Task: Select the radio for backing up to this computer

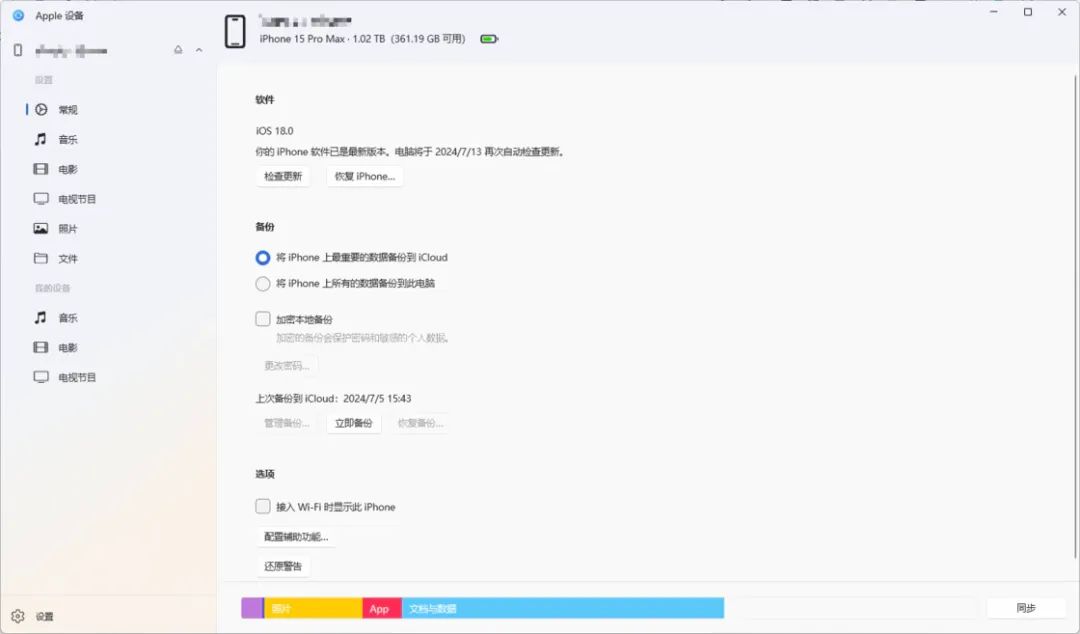Action: 262,283
